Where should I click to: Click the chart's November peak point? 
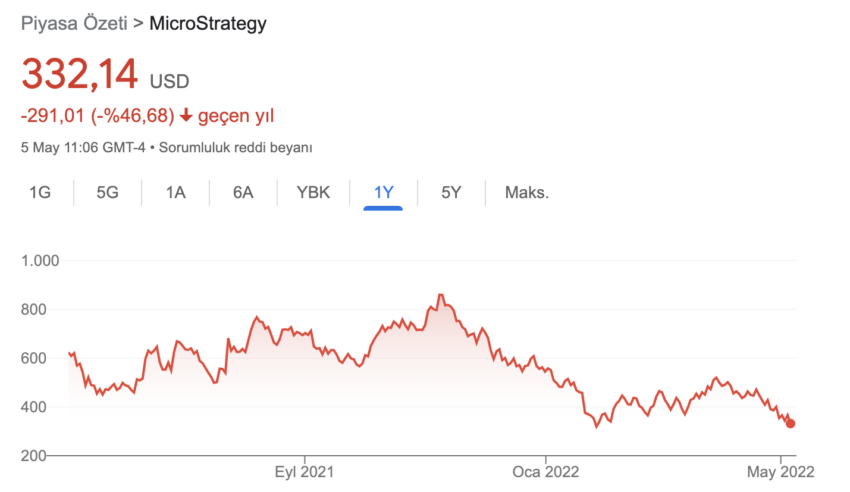click(441, 295)
